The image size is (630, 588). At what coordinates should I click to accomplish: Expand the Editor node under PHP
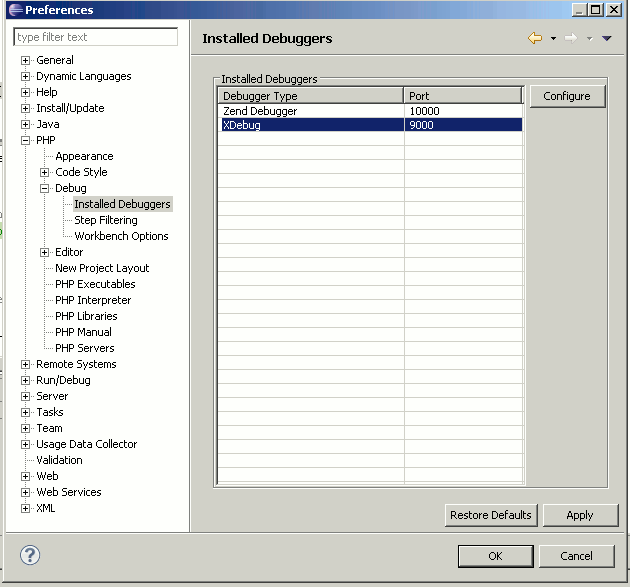coord(45,252)
